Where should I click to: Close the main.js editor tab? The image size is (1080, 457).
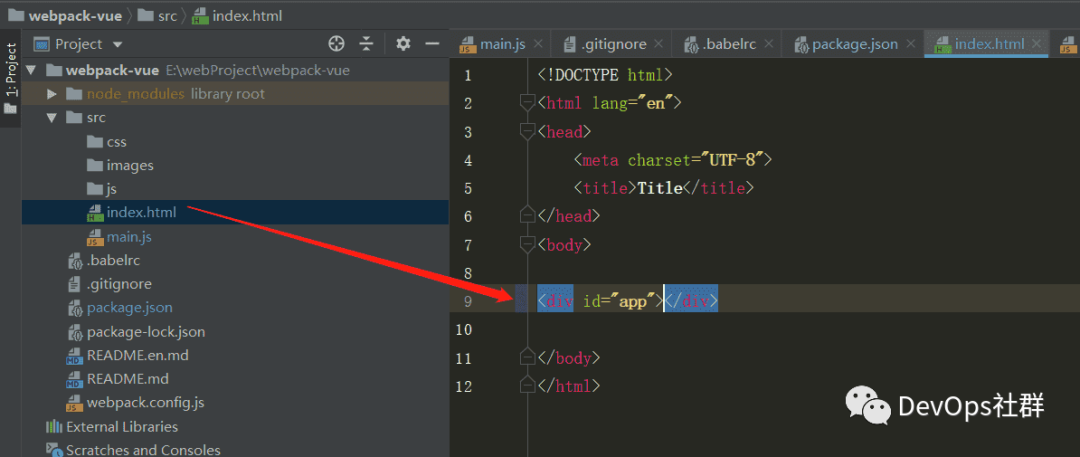coord(538,45)
